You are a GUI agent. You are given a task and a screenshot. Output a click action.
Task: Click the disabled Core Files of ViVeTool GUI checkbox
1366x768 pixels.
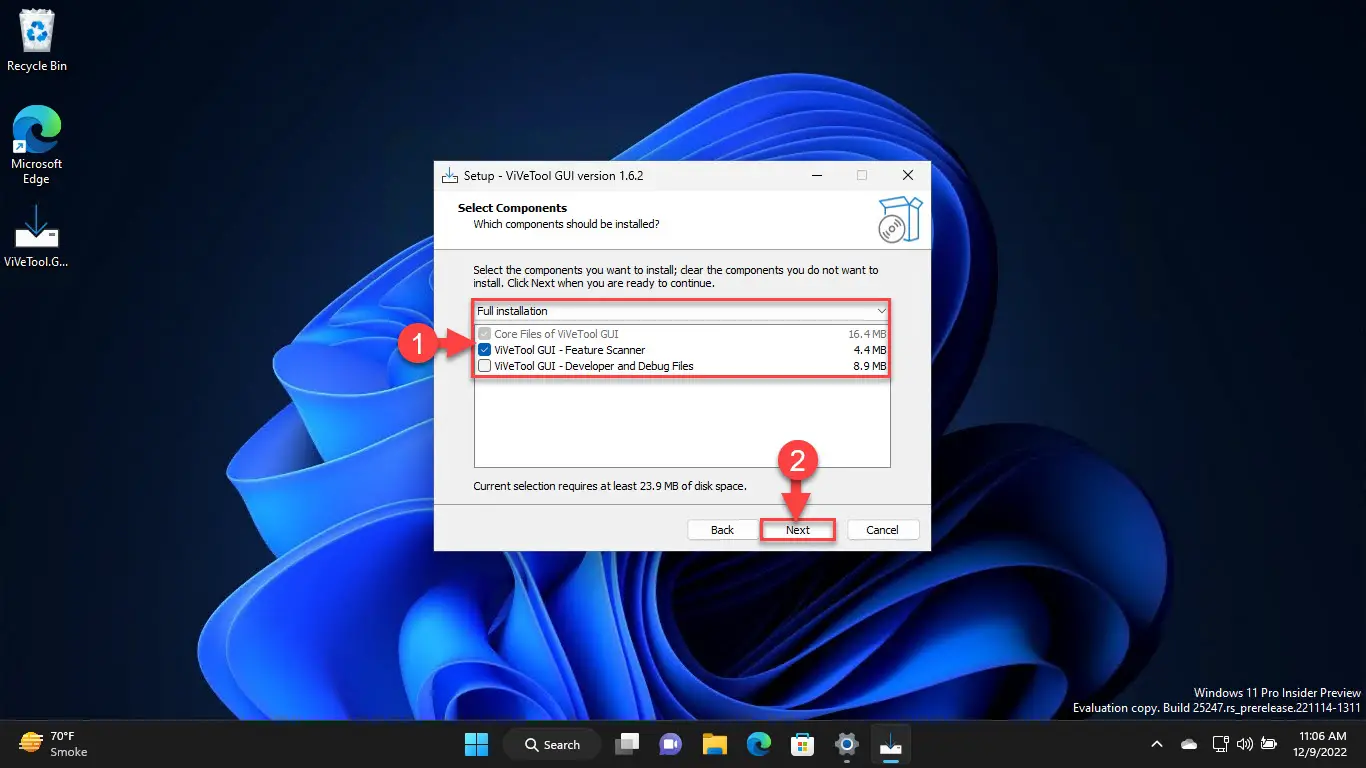[485, 333]
